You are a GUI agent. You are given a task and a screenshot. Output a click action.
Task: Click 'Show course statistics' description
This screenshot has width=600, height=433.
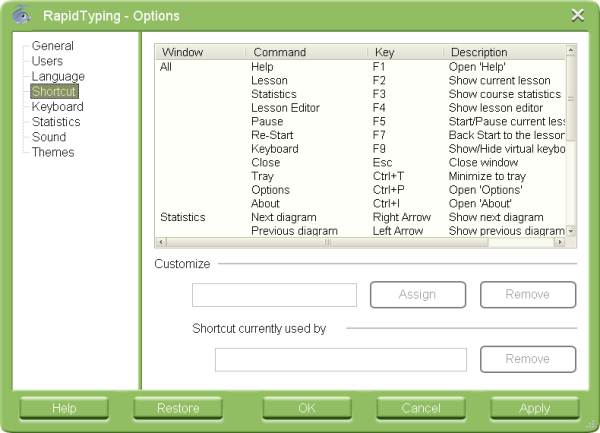pyautogui.click(x=505, y=94)
